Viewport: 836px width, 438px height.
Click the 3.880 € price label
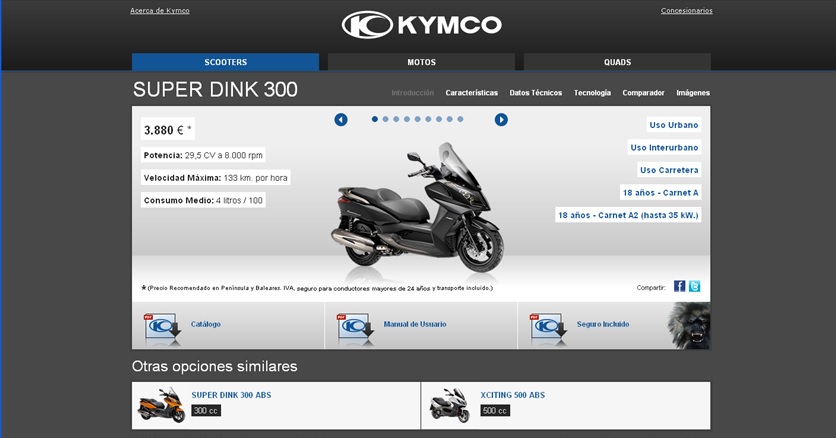coord(168,129)
